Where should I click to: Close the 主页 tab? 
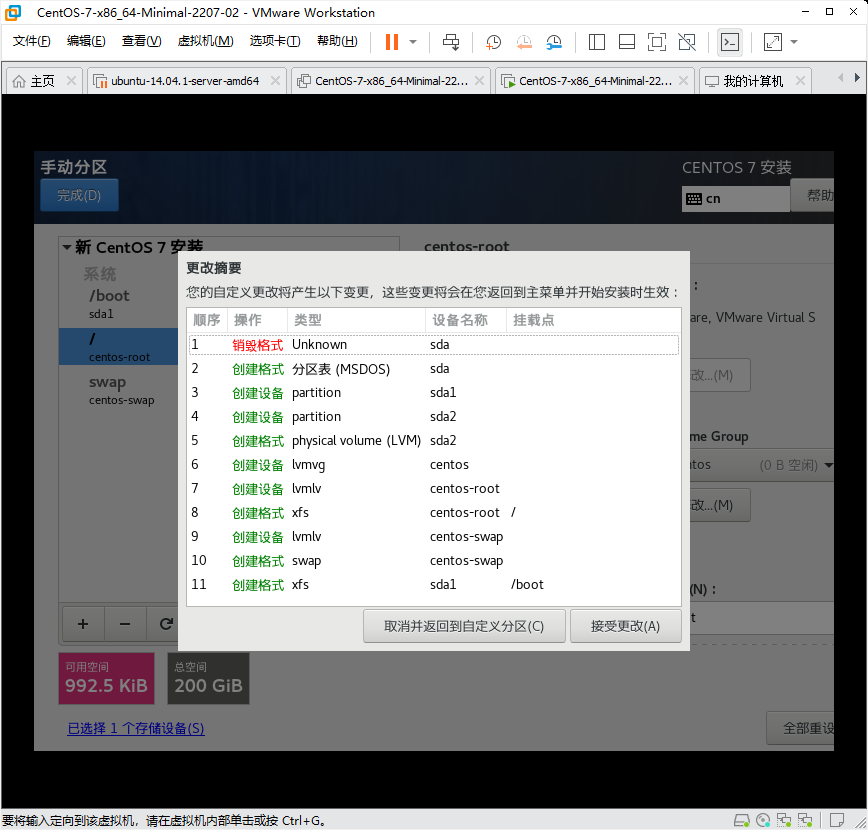71,81
